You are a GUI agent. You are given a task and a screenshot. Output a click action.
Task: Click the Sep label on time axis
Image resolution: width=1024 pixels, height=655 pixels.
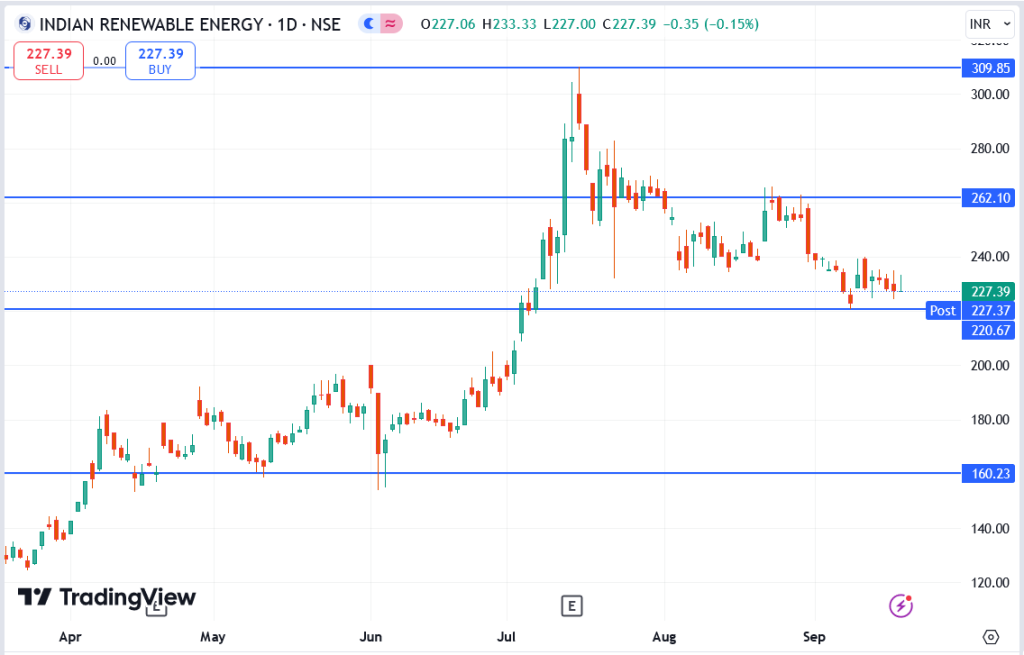[814, 637]
